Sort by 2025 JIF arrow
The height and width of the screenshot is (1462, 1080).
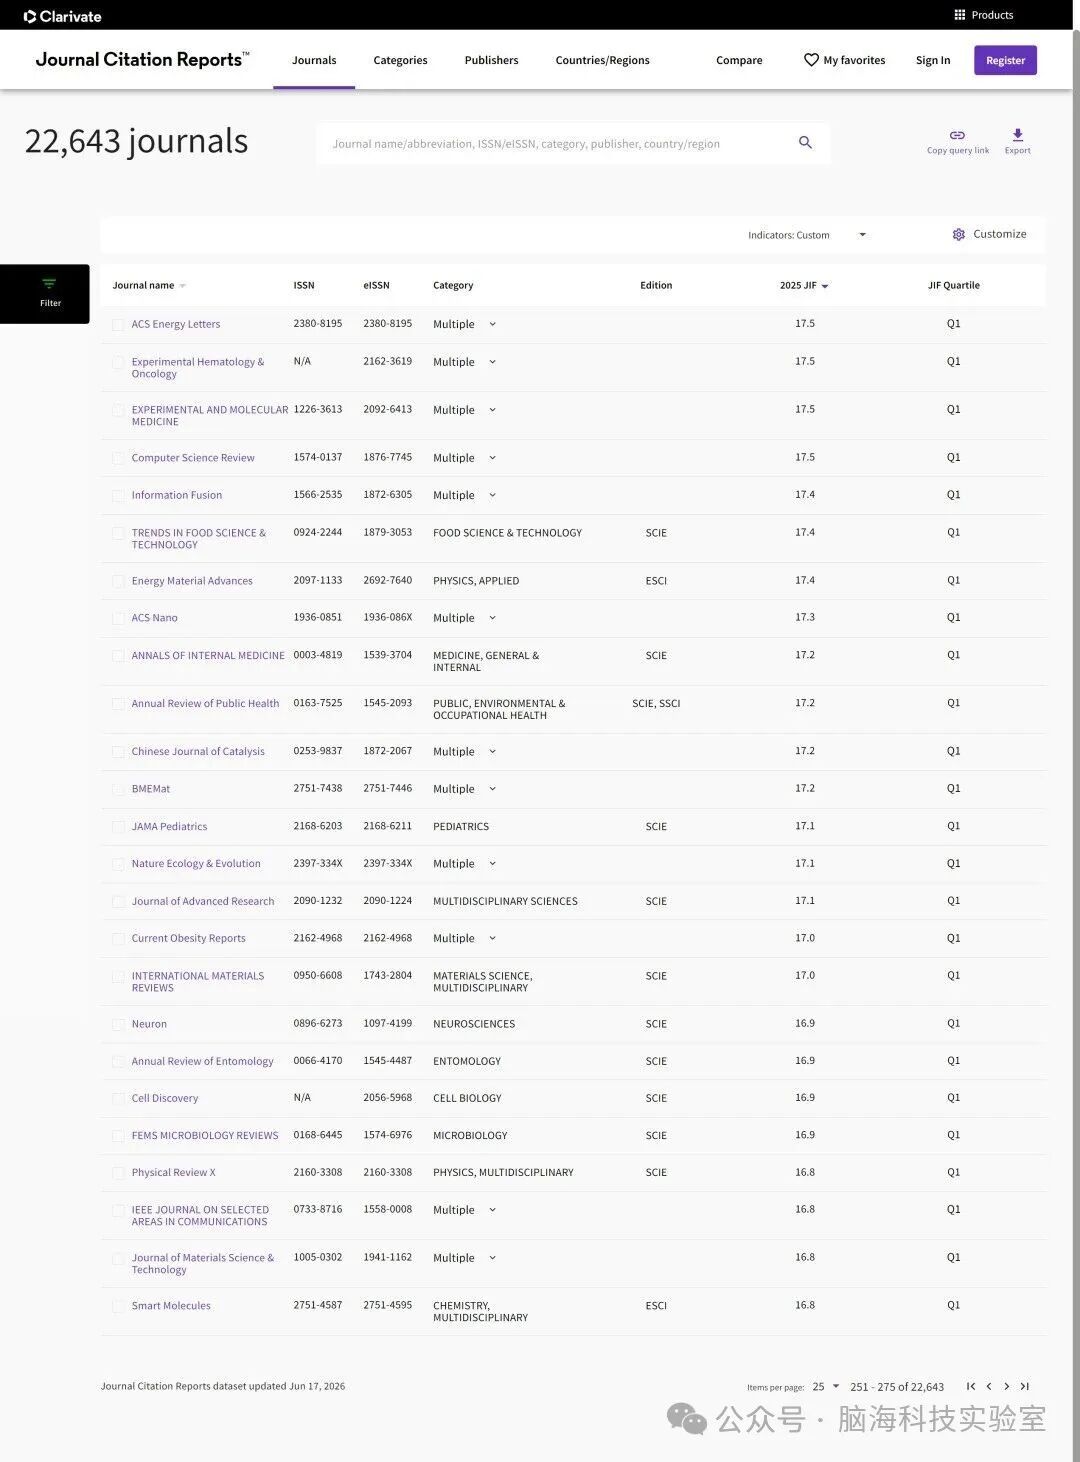pos(825,286)
